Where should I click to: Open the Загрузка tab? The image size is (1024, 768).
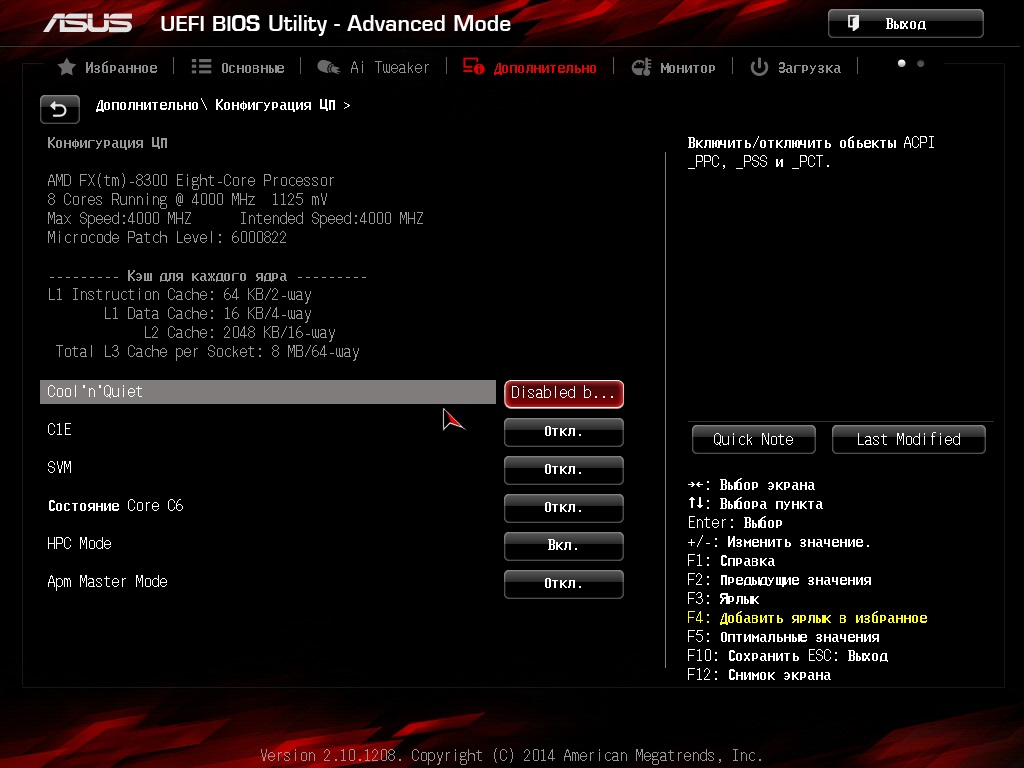(x=795, y=67)
